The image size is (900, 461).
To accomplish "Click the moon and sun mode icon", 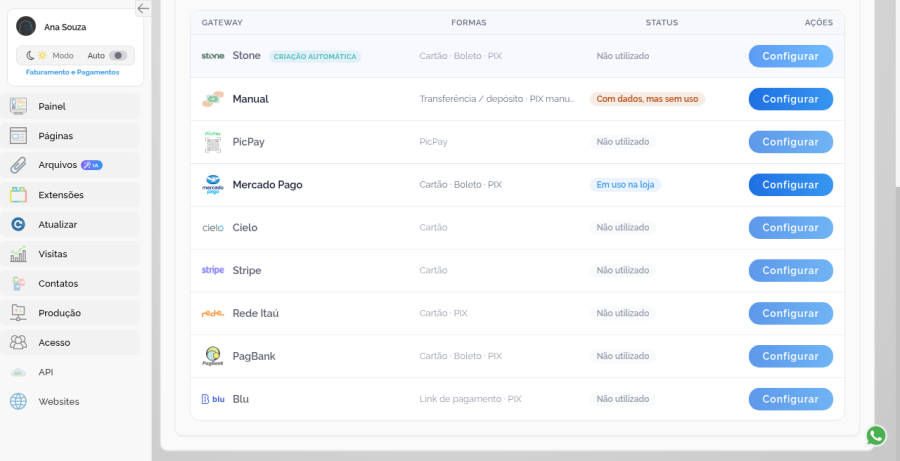I will [36, 56].
